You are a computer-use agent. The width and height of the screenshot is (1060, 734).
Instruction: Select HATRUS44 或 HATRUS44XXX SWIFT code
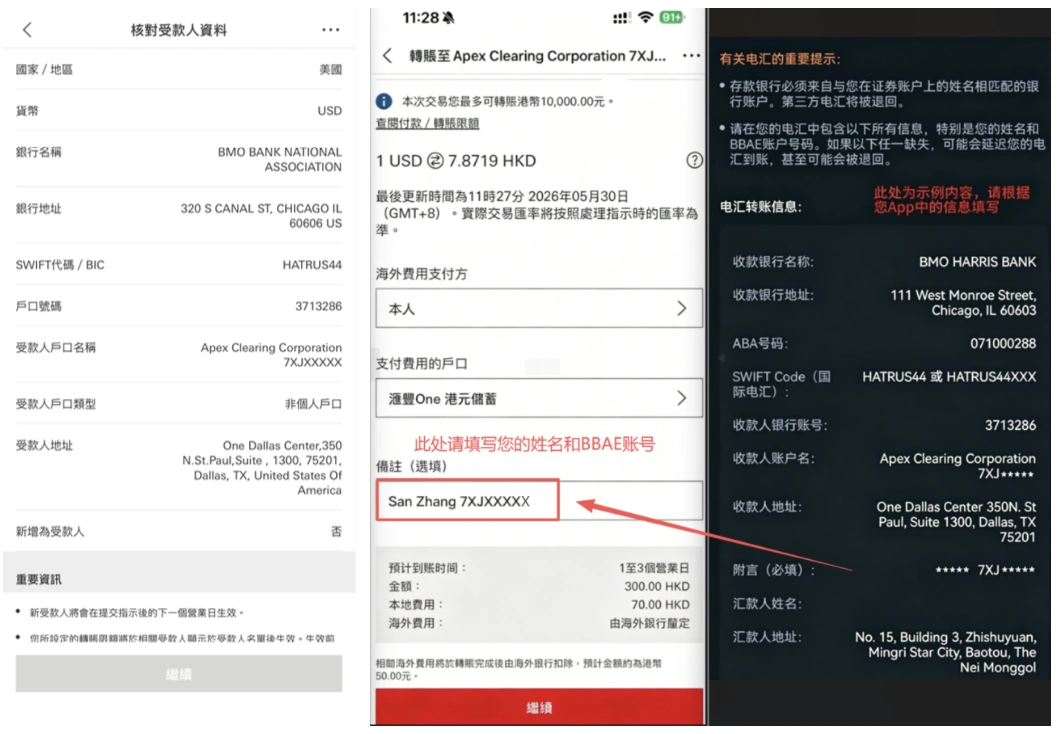click(949, 377)
